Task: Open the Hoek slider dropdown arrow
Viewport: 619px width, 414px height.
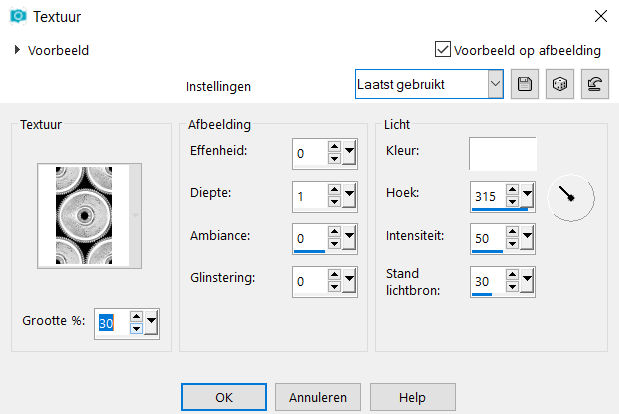Action: click(527, 195)
